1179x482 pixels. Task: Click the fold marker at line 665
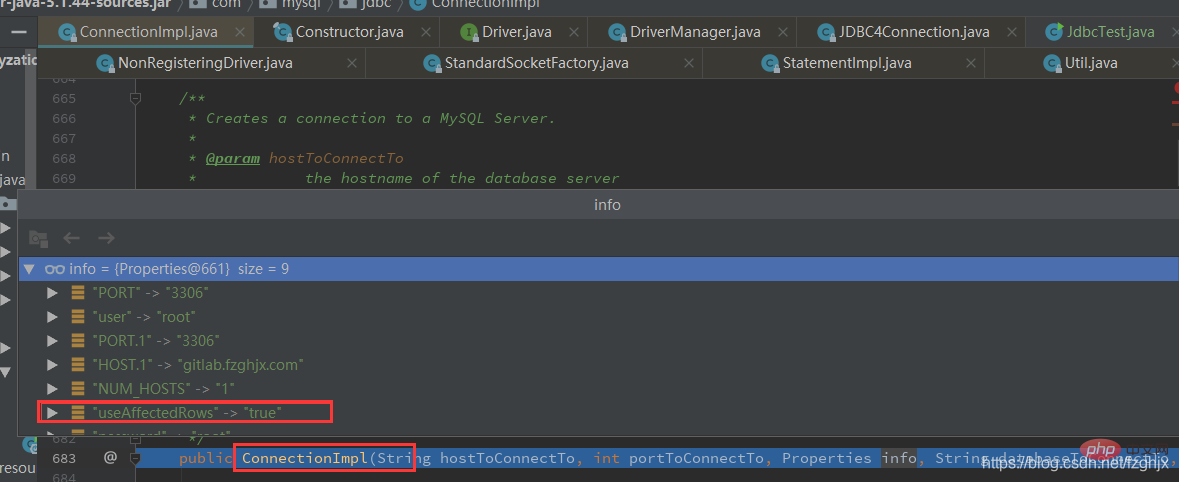[135, 98]
